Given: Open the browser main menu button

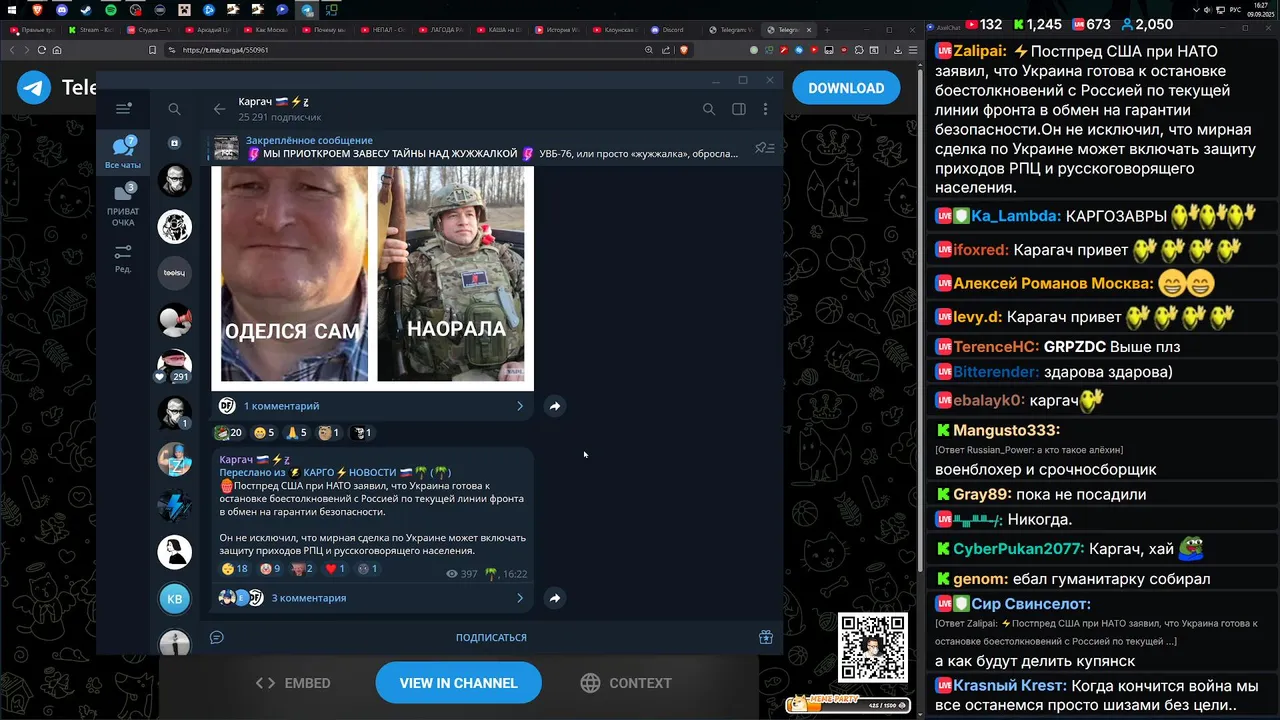Looking at the screenshot, I should (912, 50).
